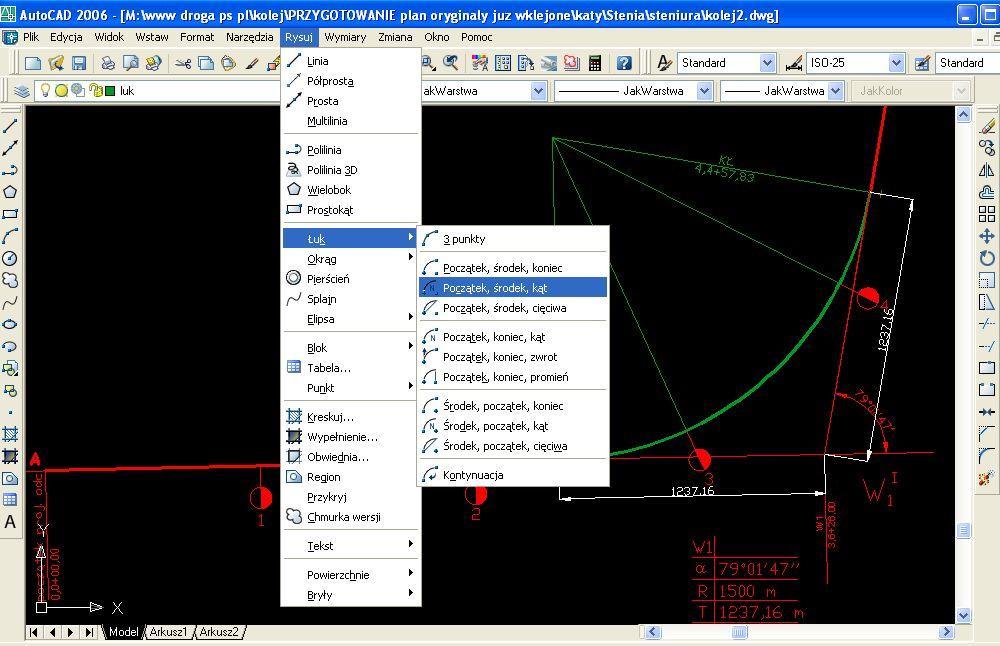Select 'Chmurka wersji' in Rysuj menu
1000x646 pixels.
pyautogui.click(x=350, y=517)
